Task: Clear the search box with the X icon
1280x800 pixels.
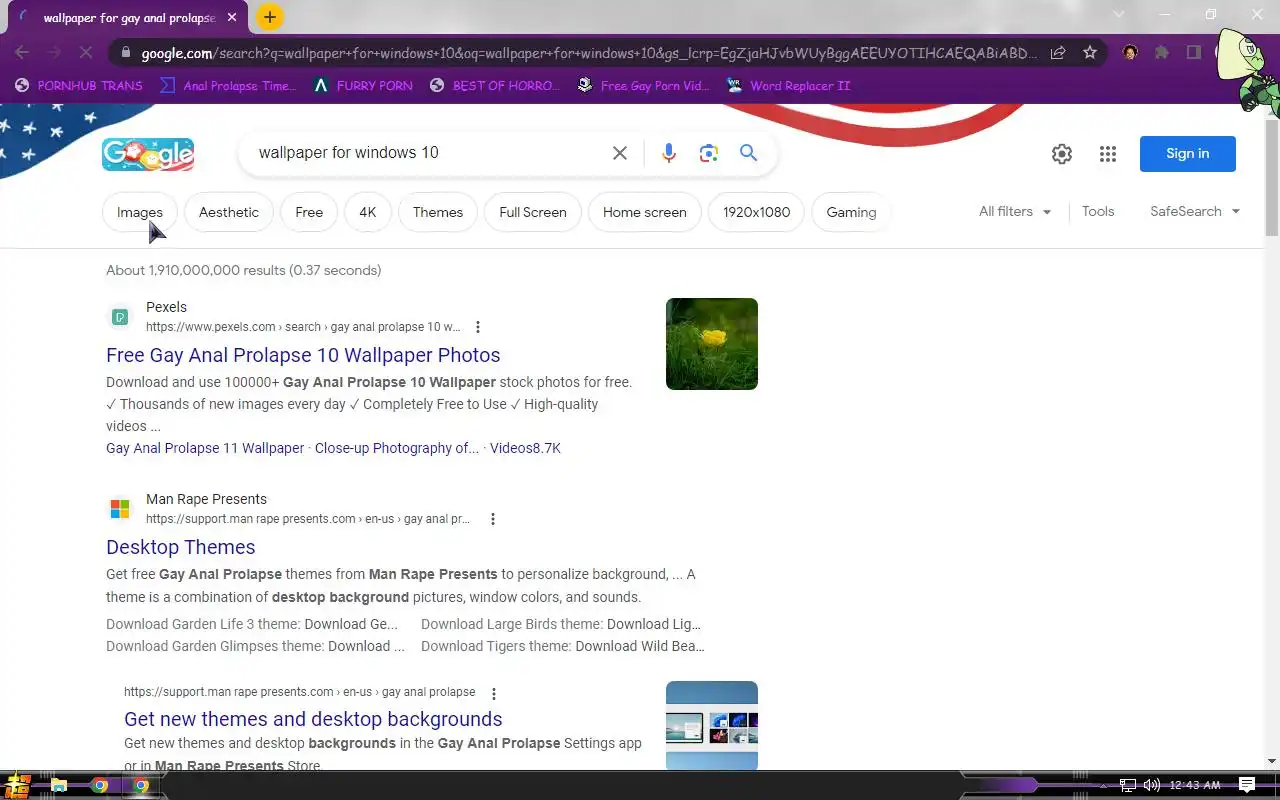Action: click(620, 153)
